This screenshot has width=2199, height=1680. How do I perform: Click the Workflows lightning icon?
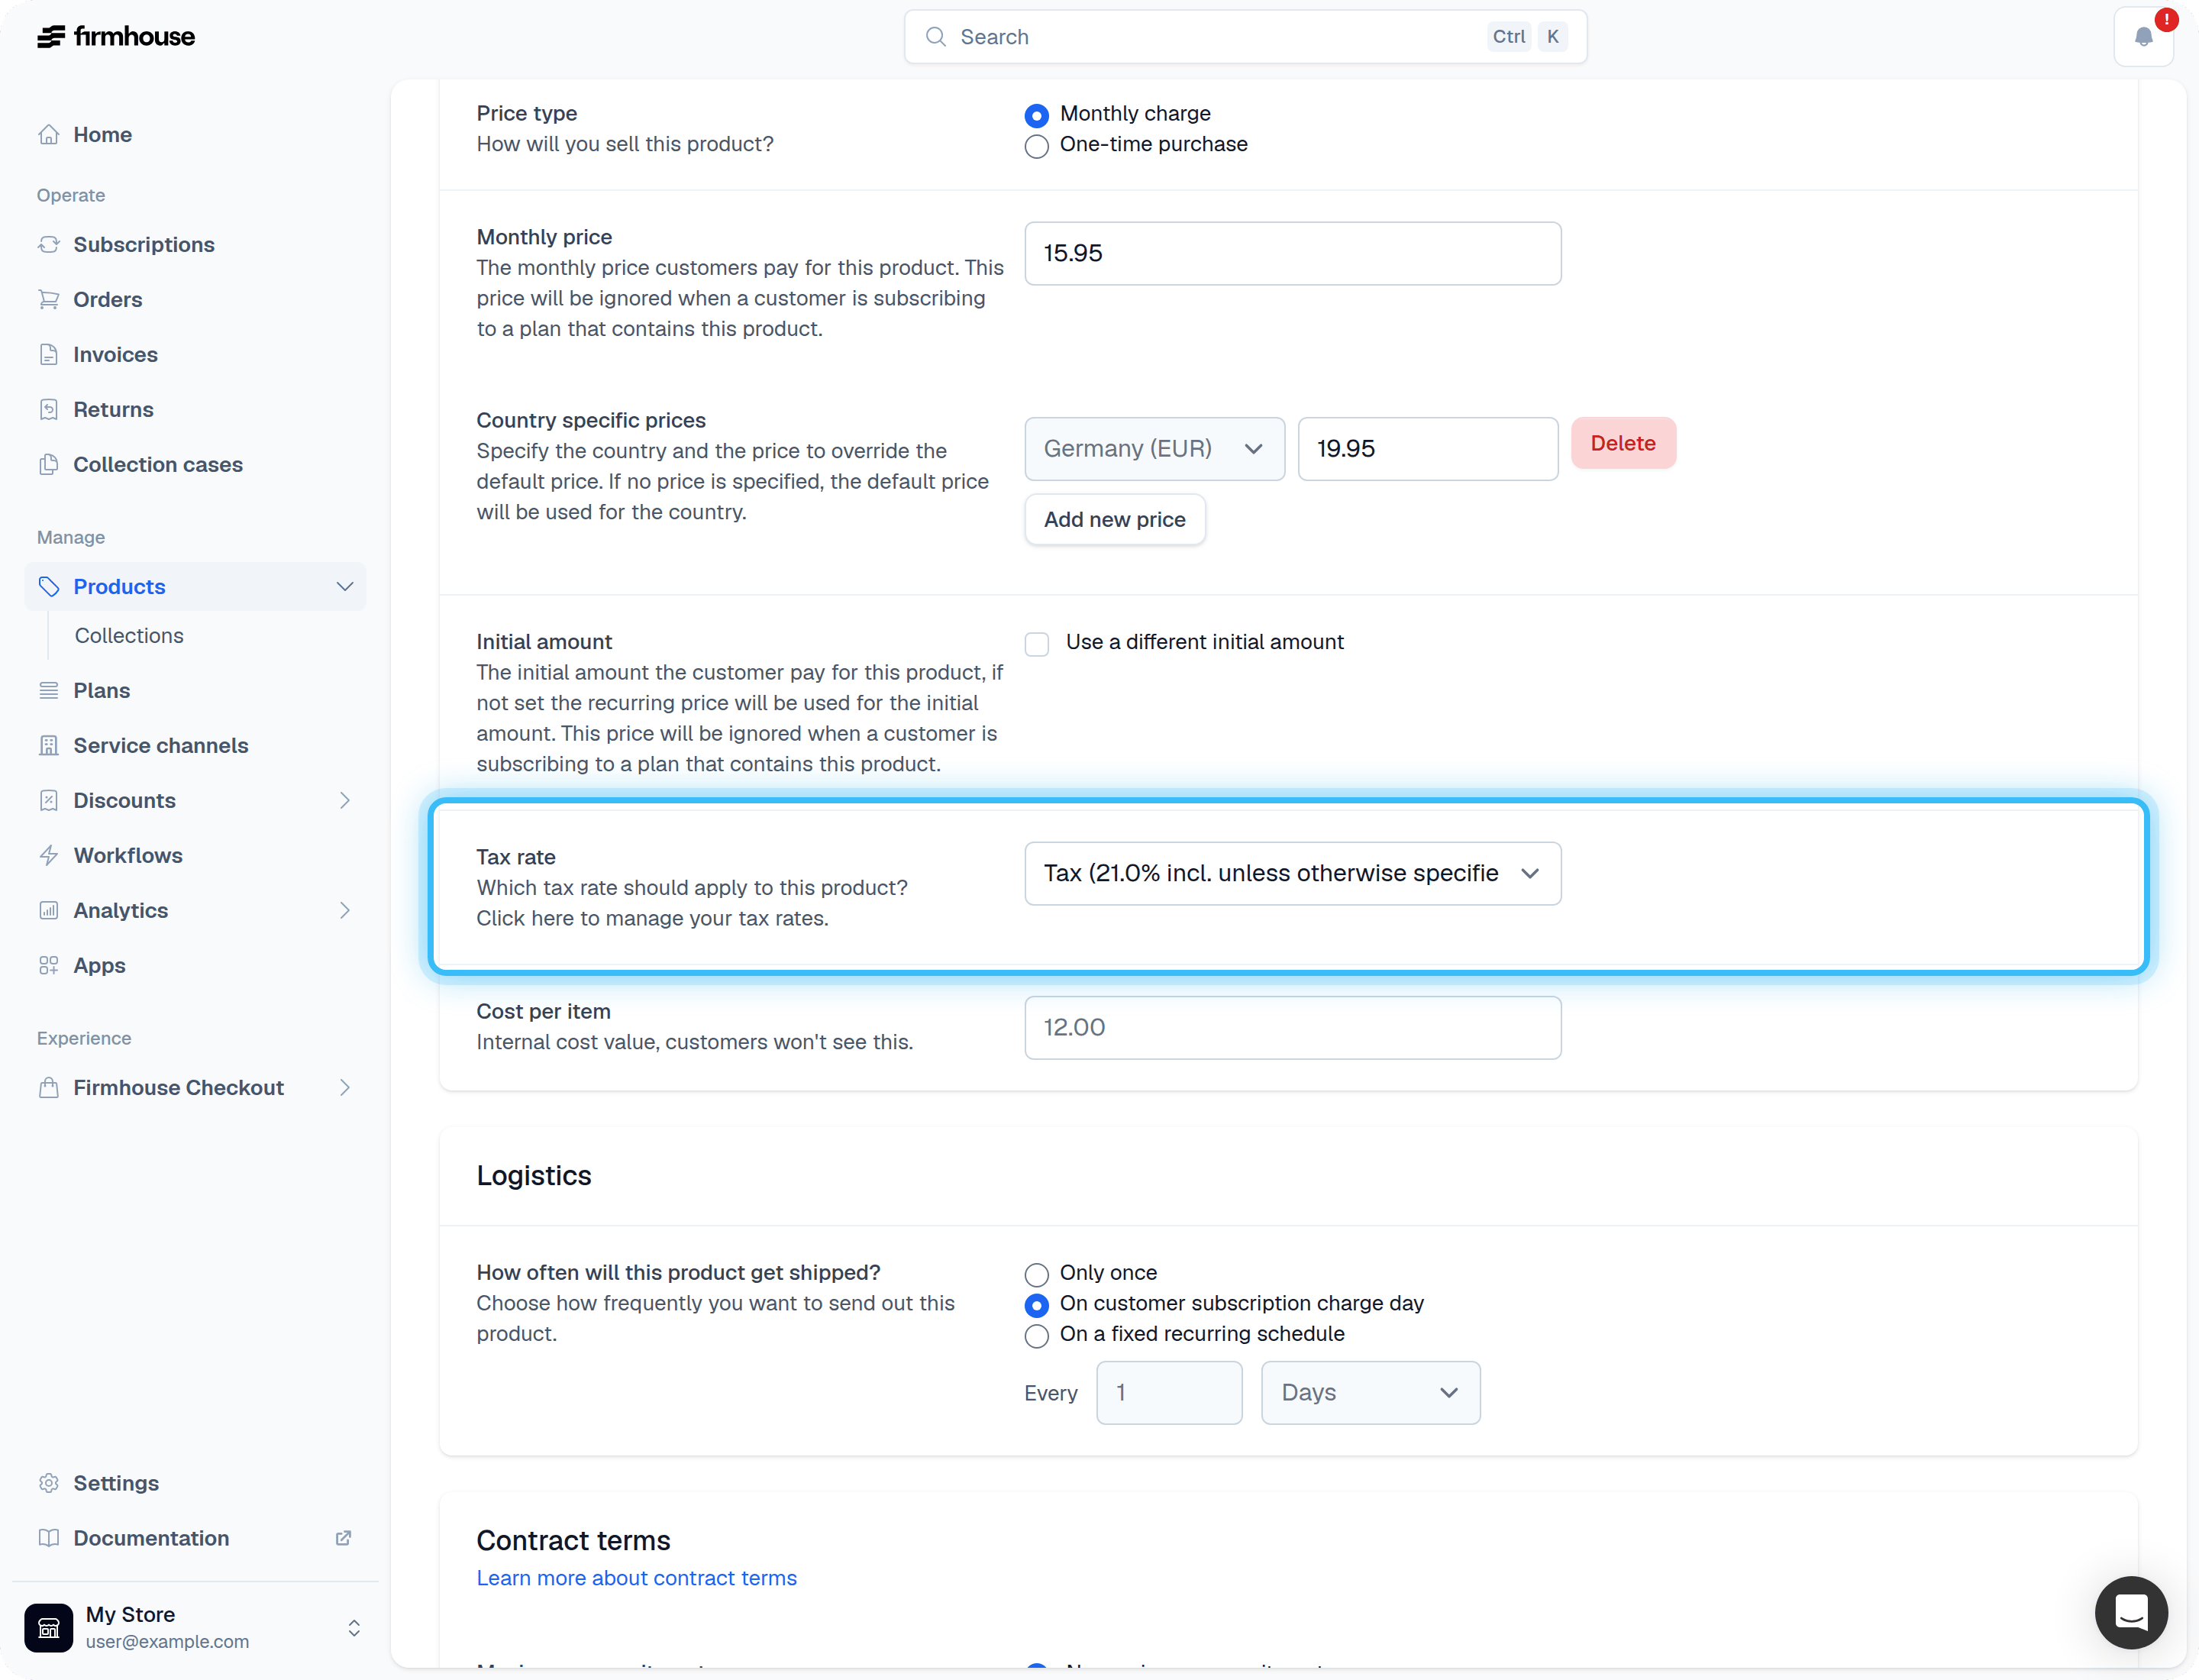click(49, 855)
